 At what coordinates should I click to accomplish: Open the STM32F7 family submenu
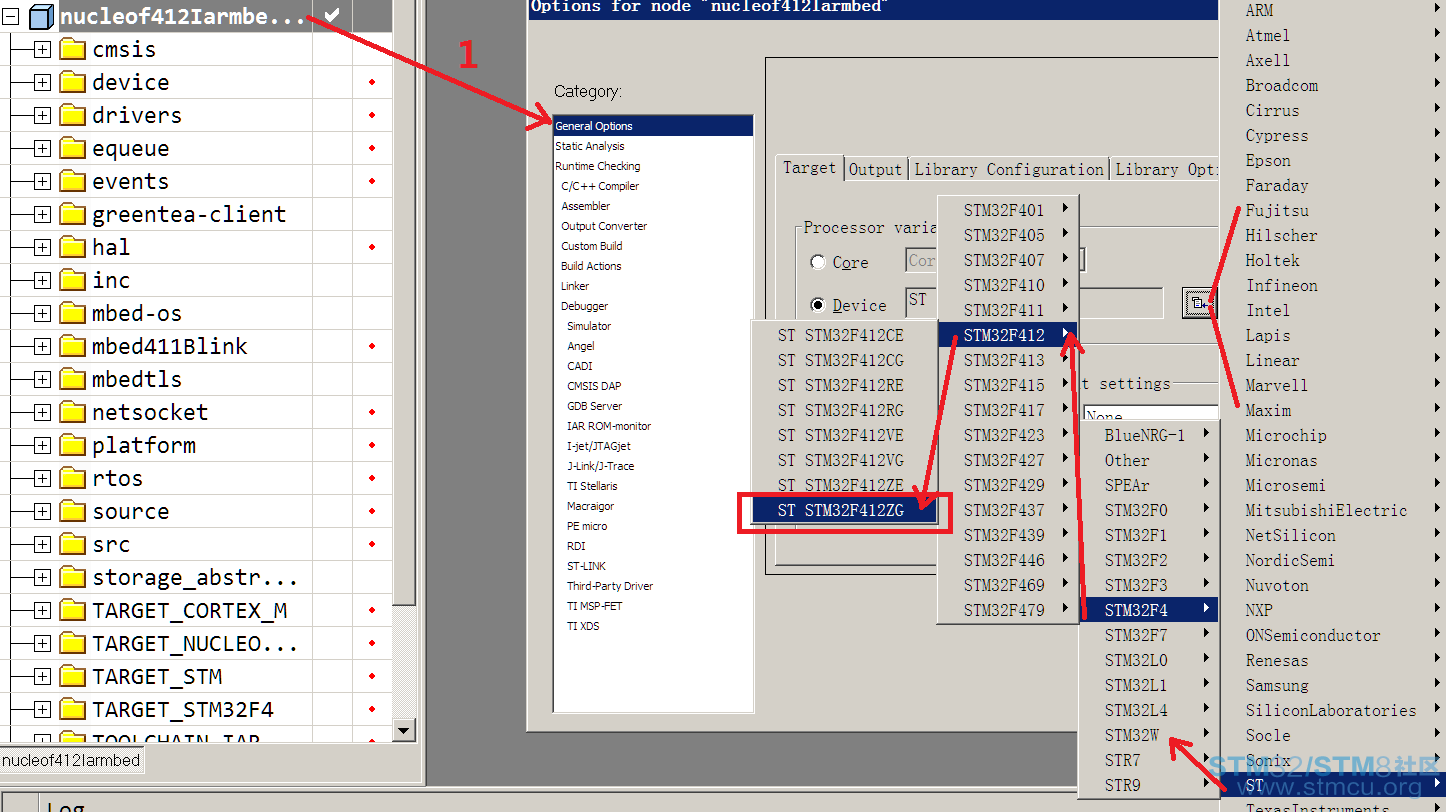(1148, 635)
